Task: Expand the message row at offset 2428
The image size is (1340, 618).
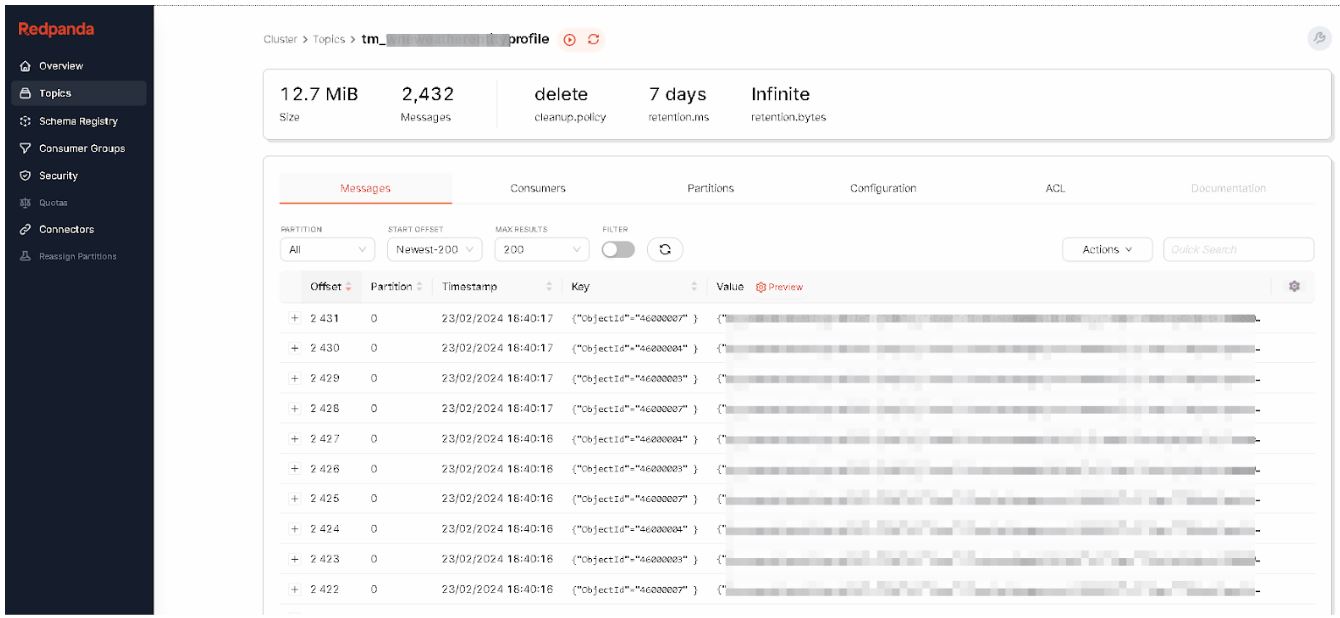Action: coord(295,408)
